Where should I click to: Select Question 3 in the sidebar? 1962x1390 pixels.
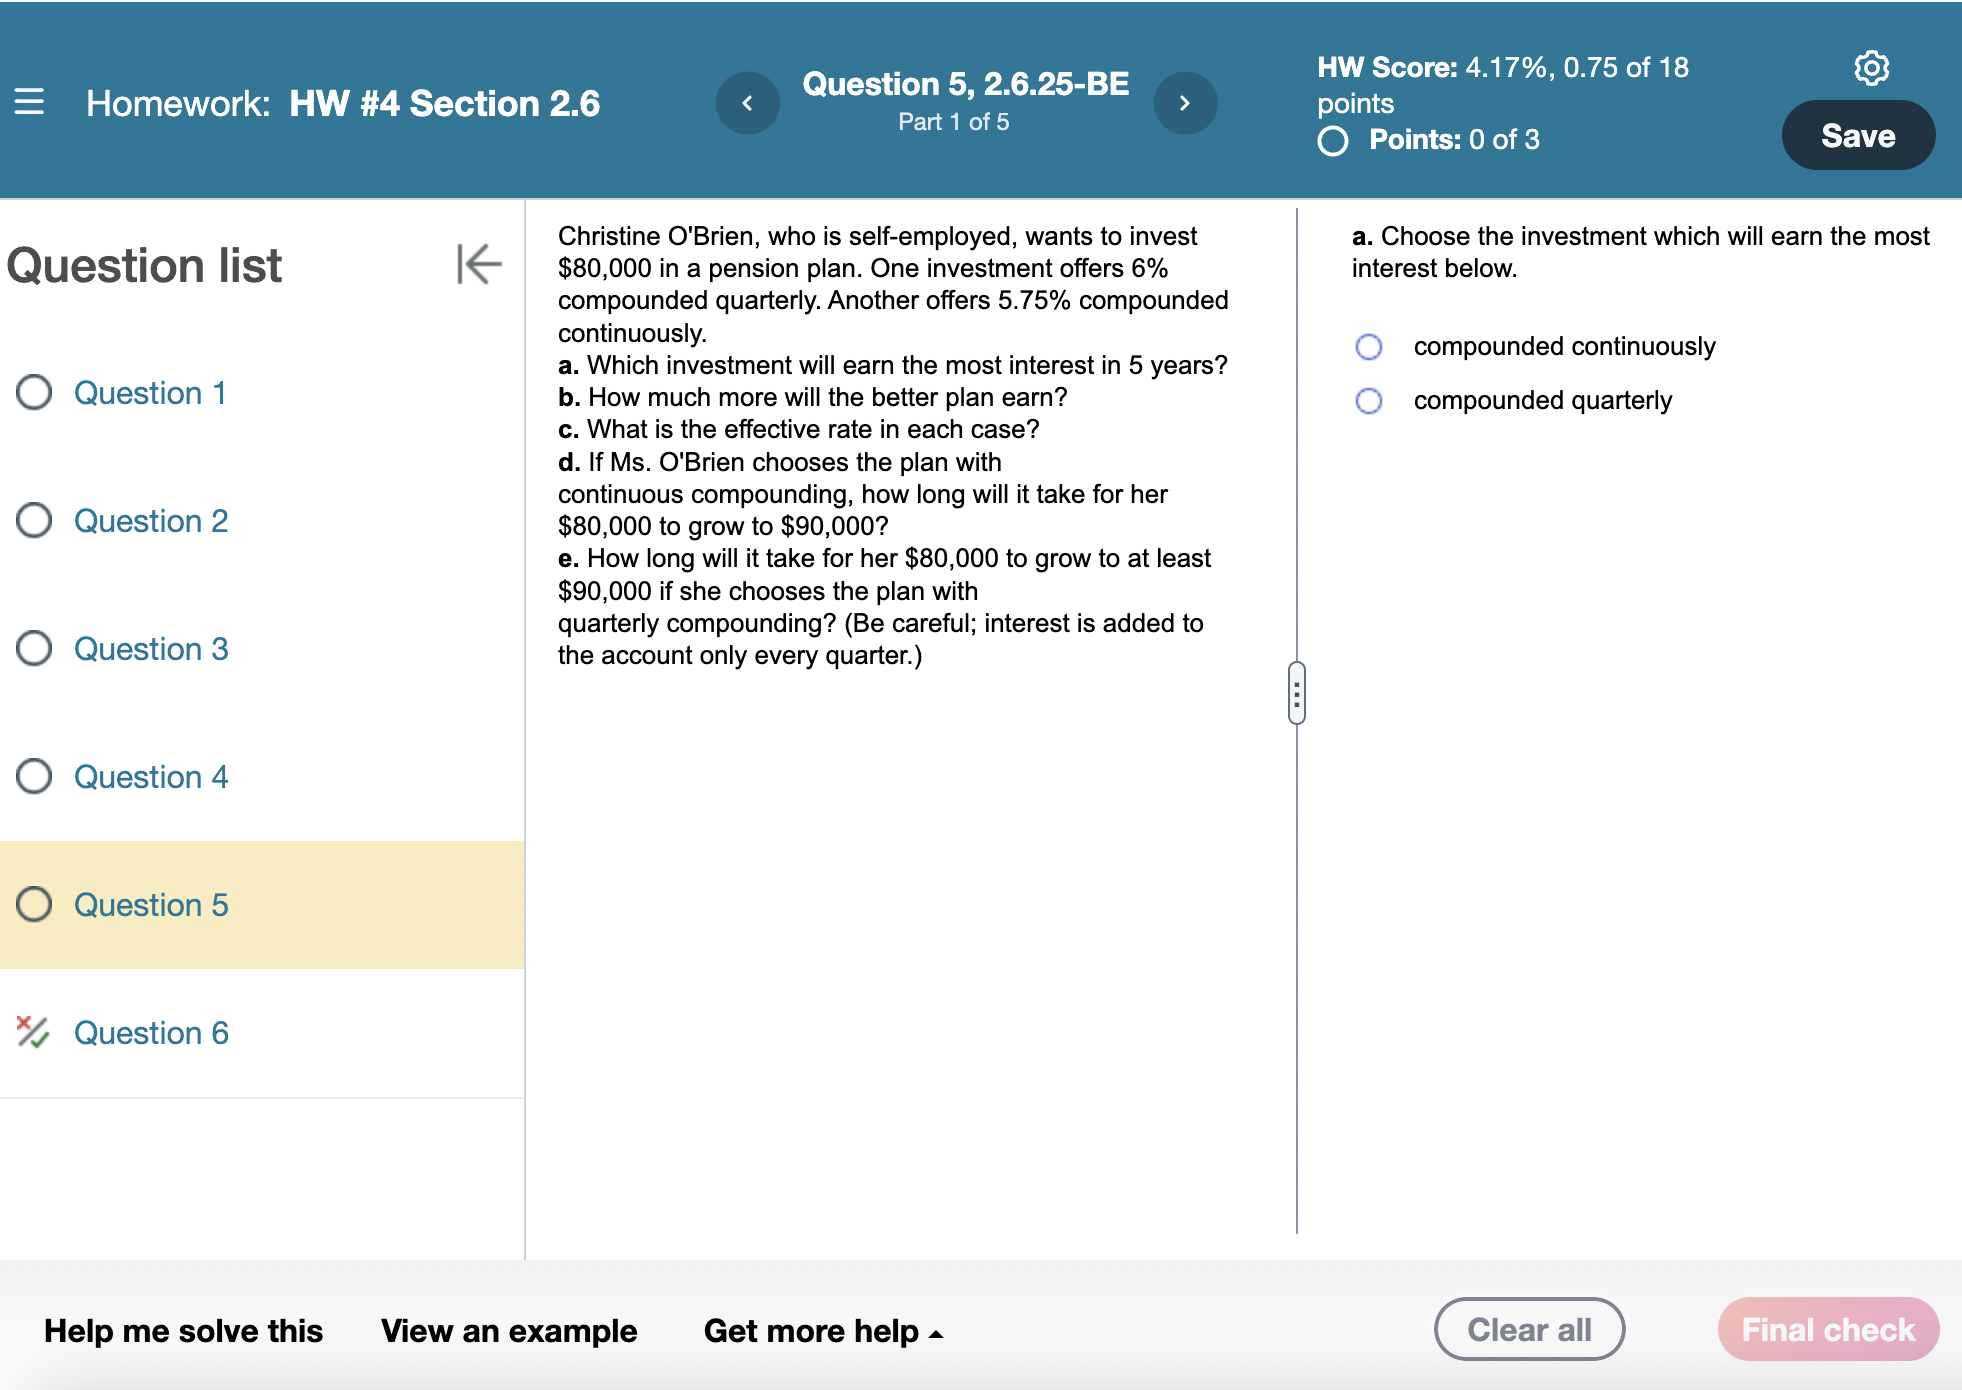(x=151, y=649)
